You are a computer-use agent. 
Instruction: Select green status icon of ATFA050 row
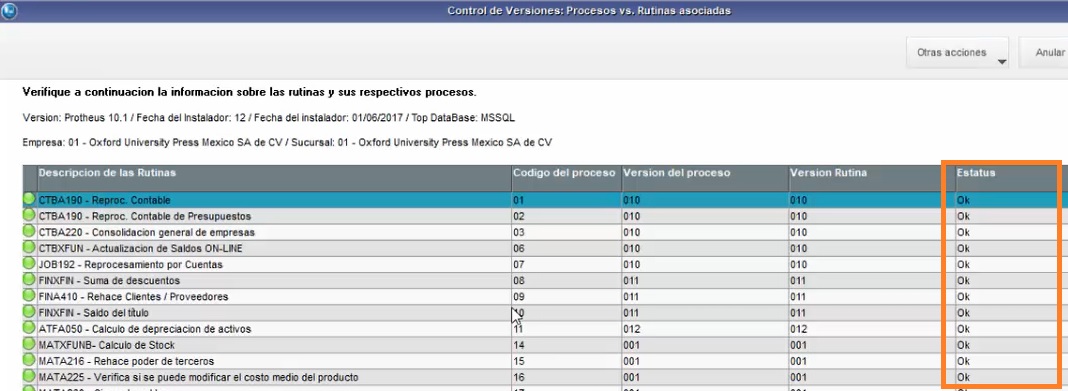29,328
